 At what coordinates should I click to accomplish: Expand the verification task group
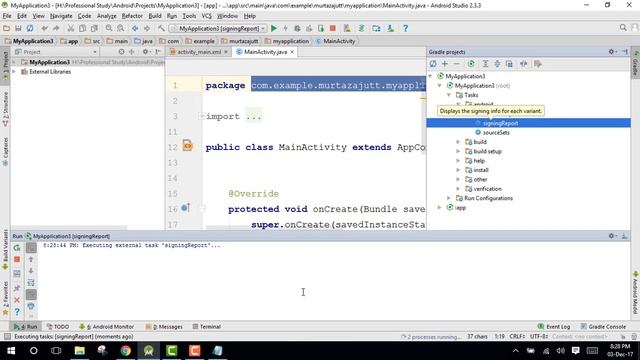point(458,189)
